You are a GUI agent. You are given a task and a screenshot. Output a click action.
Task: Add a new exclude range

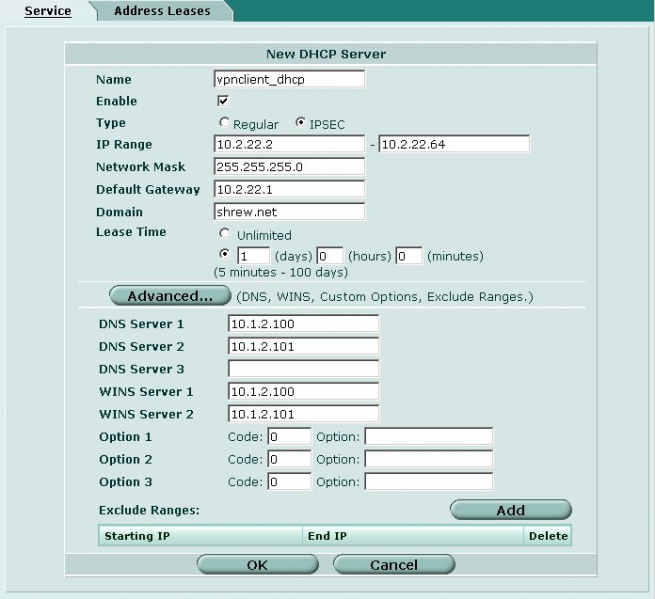pyautogui.click(x=511, y=510)
